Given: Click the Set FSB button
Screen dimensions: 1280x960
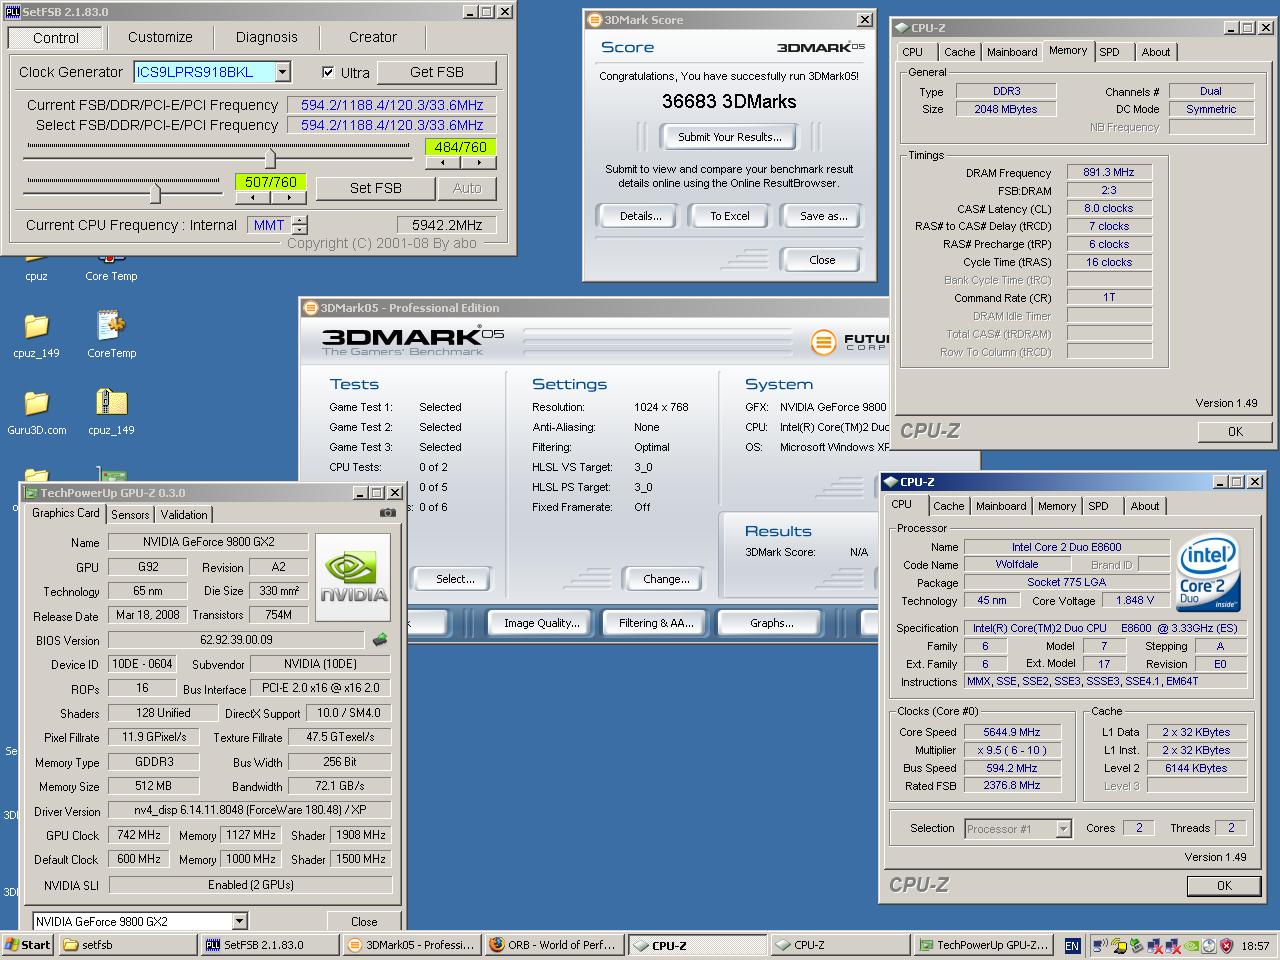Looking at the screenshot, I should (375, 188).
